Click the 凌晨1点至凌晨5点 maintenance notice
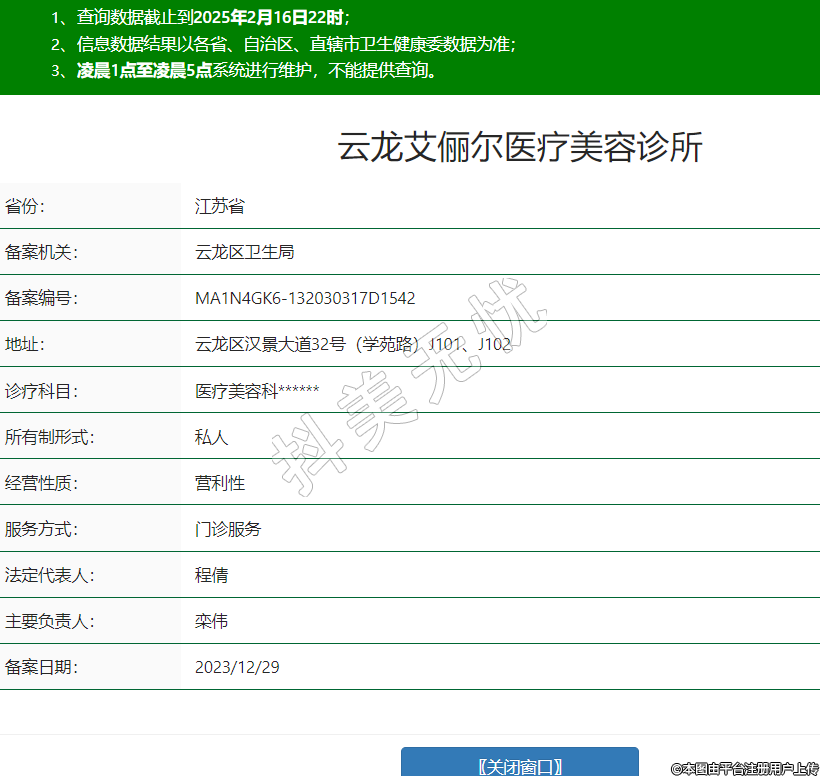 pyautogui.click(x=243, y=70)
